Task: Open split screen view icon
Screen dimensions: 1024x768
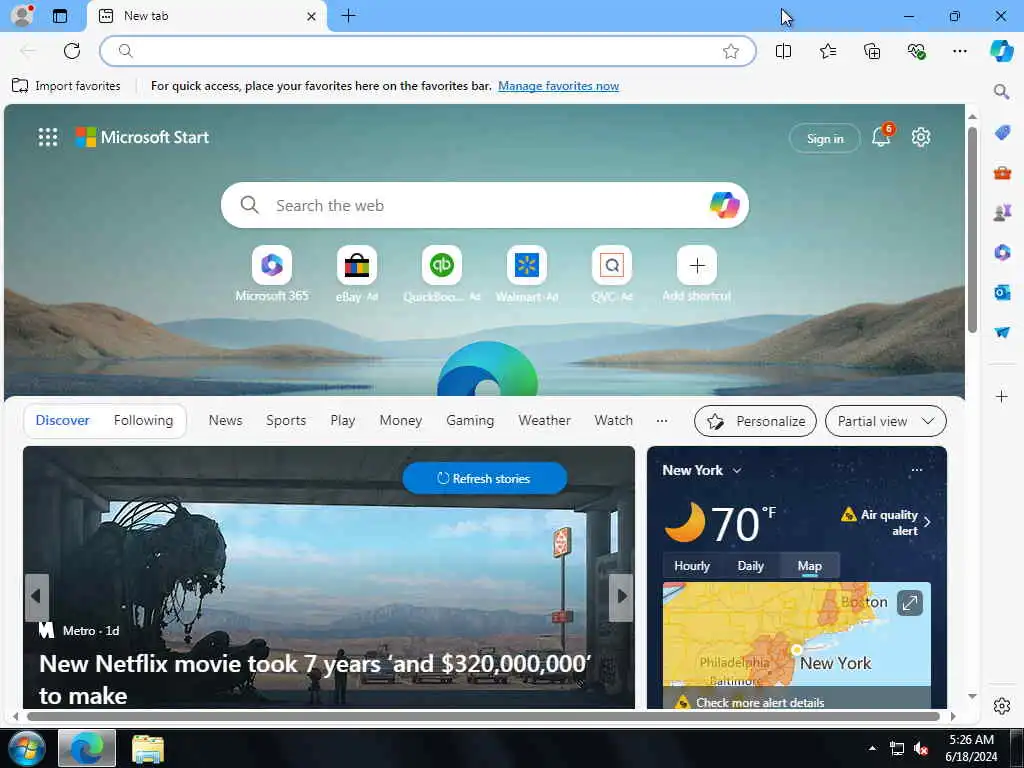Action: (783, 51)
